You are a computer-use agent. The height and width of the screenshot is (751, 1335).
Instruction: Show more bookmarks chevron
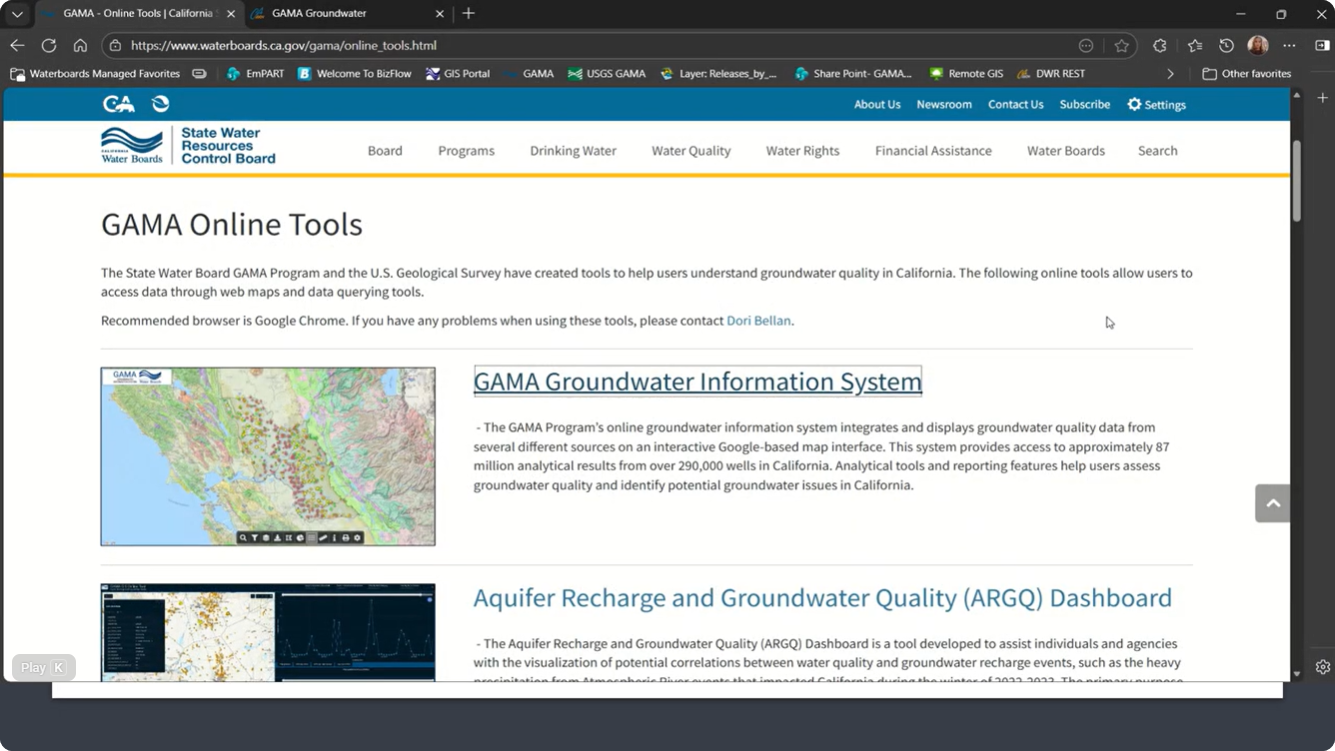coord(1170,73)
